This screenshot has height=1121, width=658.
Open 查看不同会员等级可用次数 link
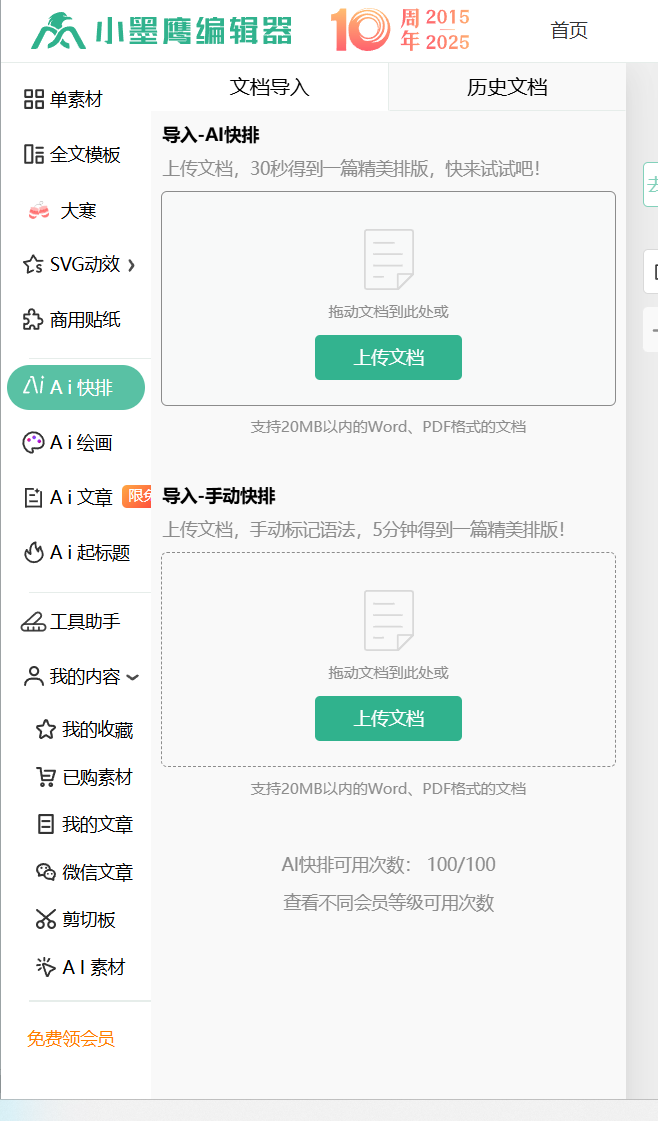[388, 903]
